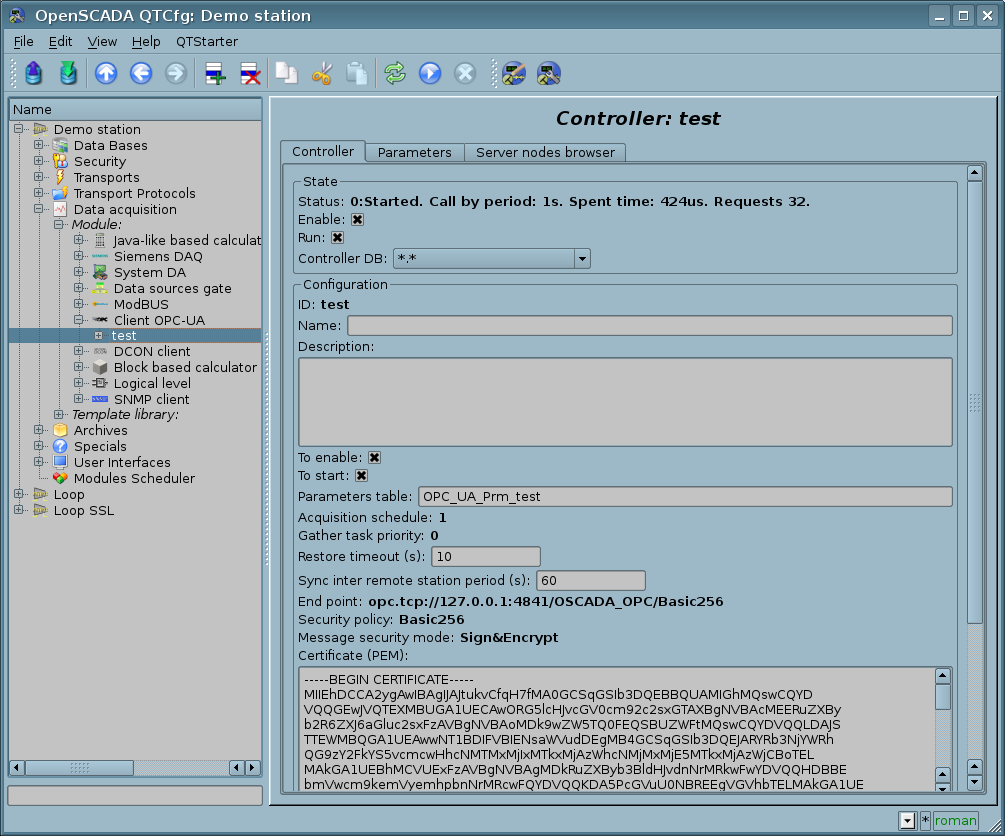Uncheck the Enable checkbox in State
The height and width of the screenshot is (836, 1005).
click(357, 219)
